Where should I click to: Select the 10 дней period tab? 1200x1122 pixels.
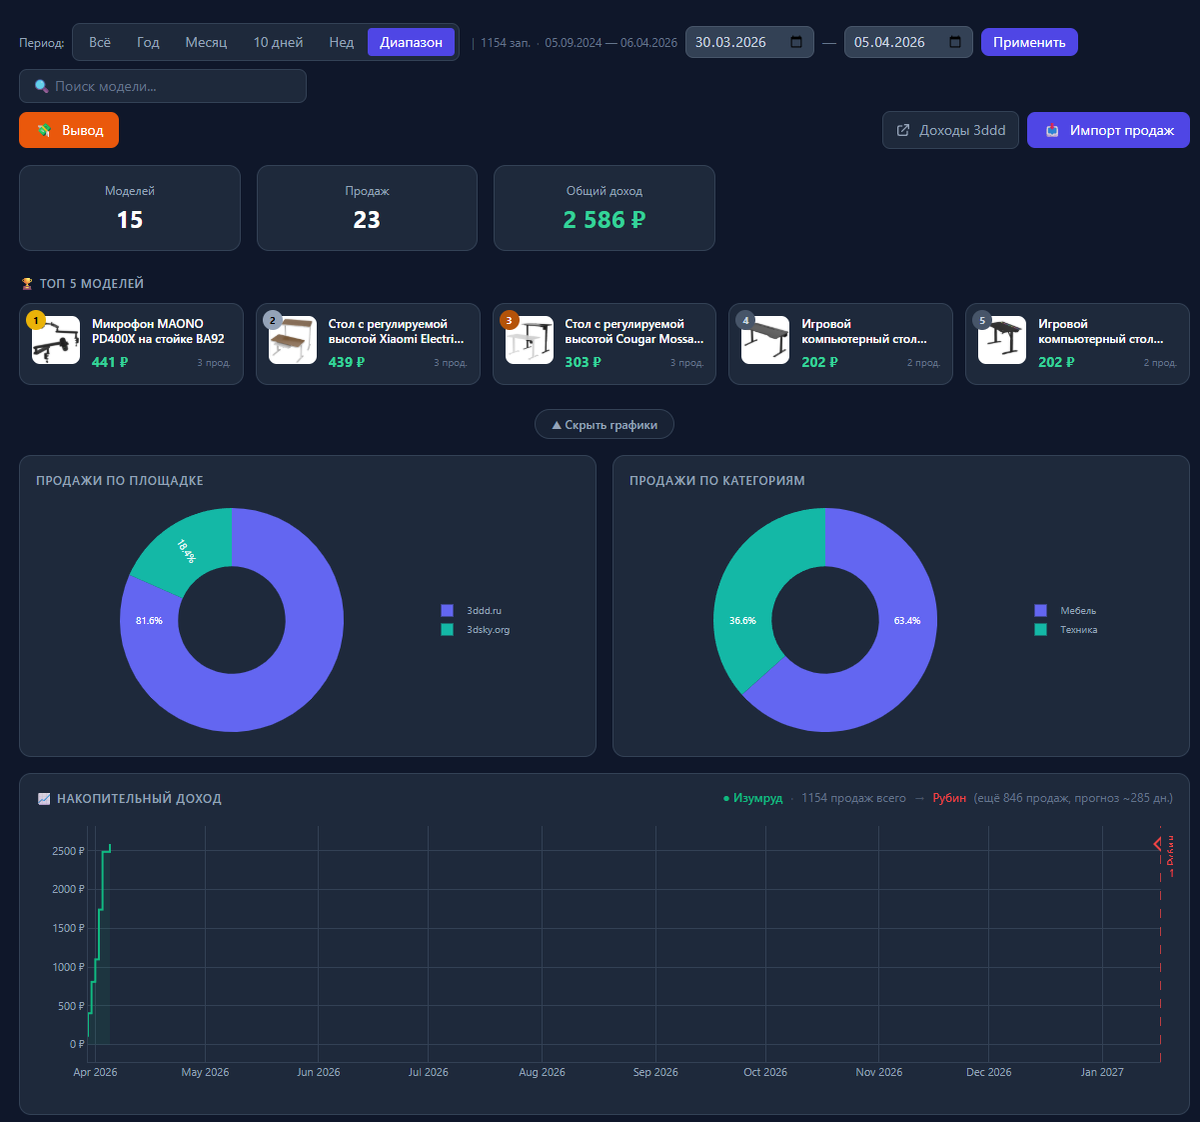point(278,42)
